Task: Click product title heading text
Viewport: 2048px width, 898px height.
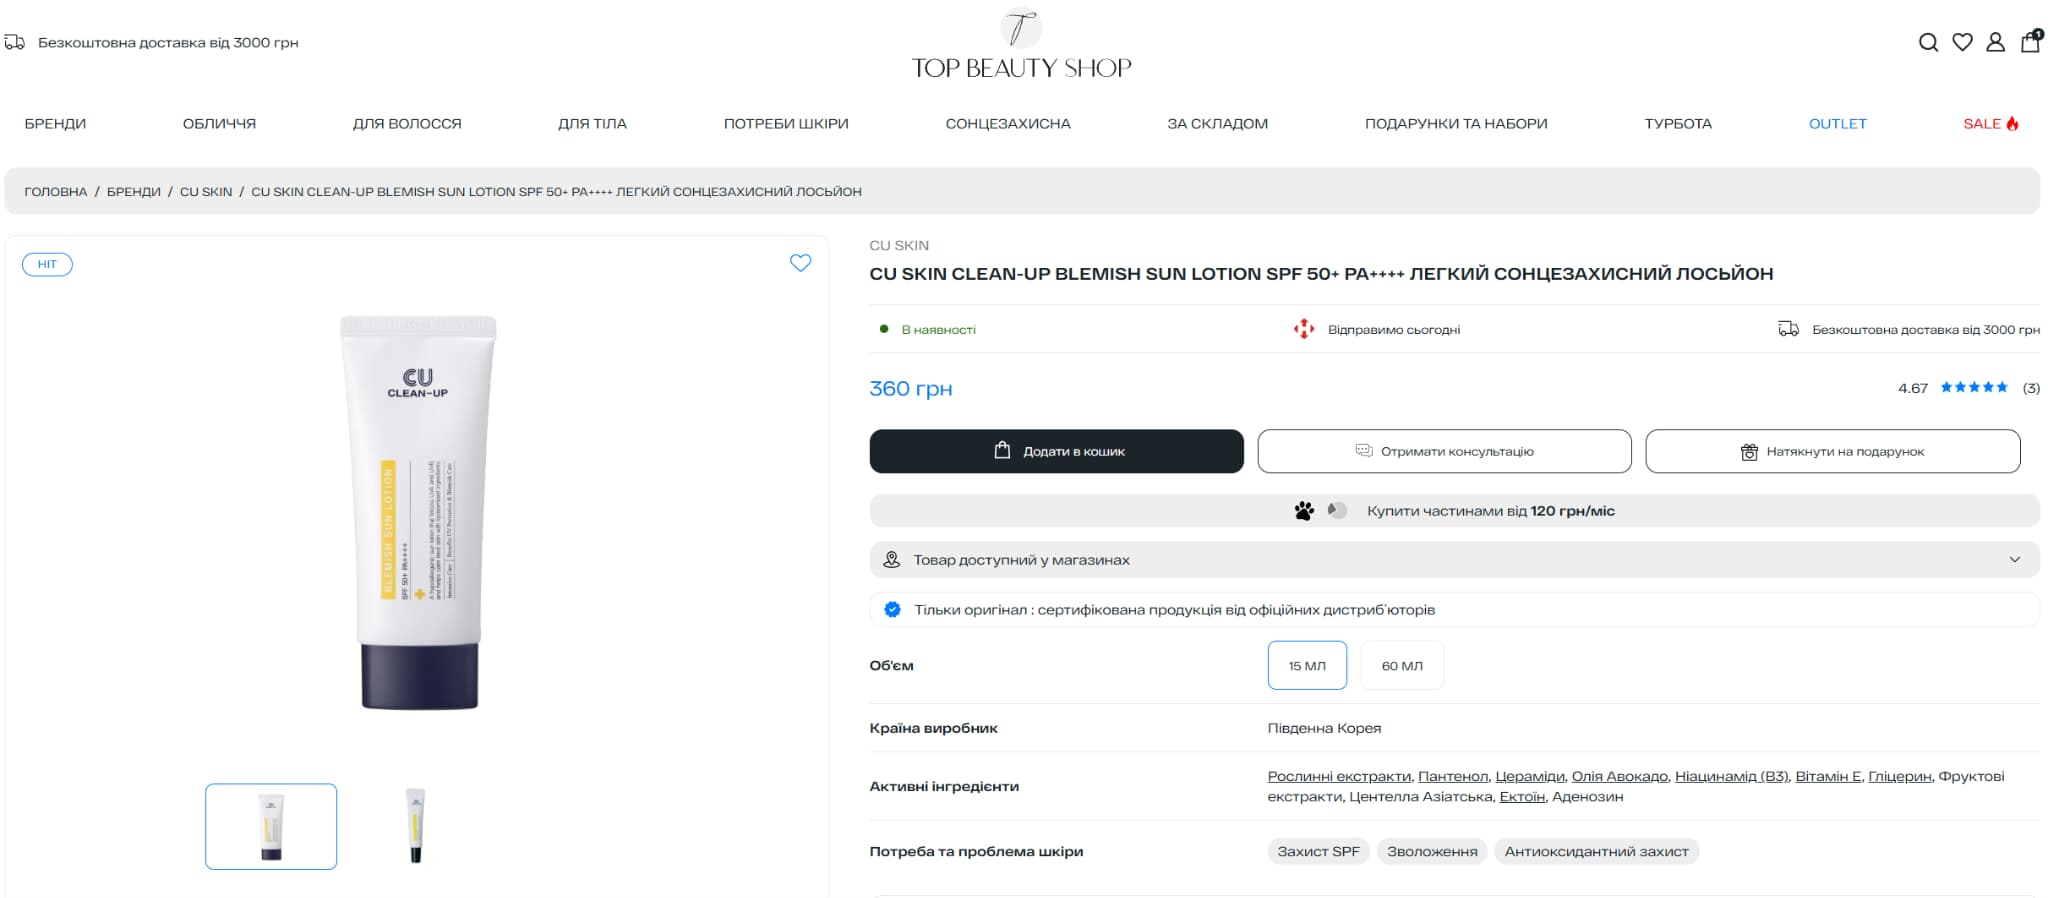Action: pyautogui.click(x=1321, y=274)
